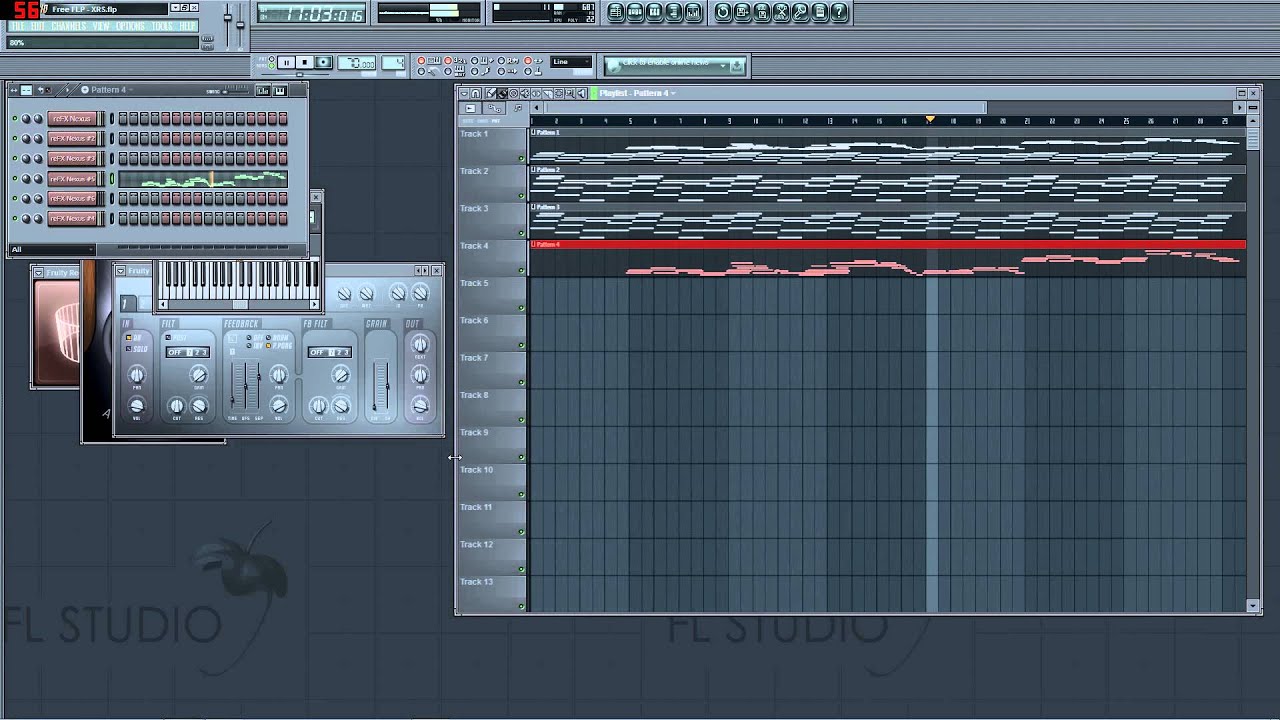
Task: Open the step sequencer keyboard editor icon
Action: click(x=280, y=91)
